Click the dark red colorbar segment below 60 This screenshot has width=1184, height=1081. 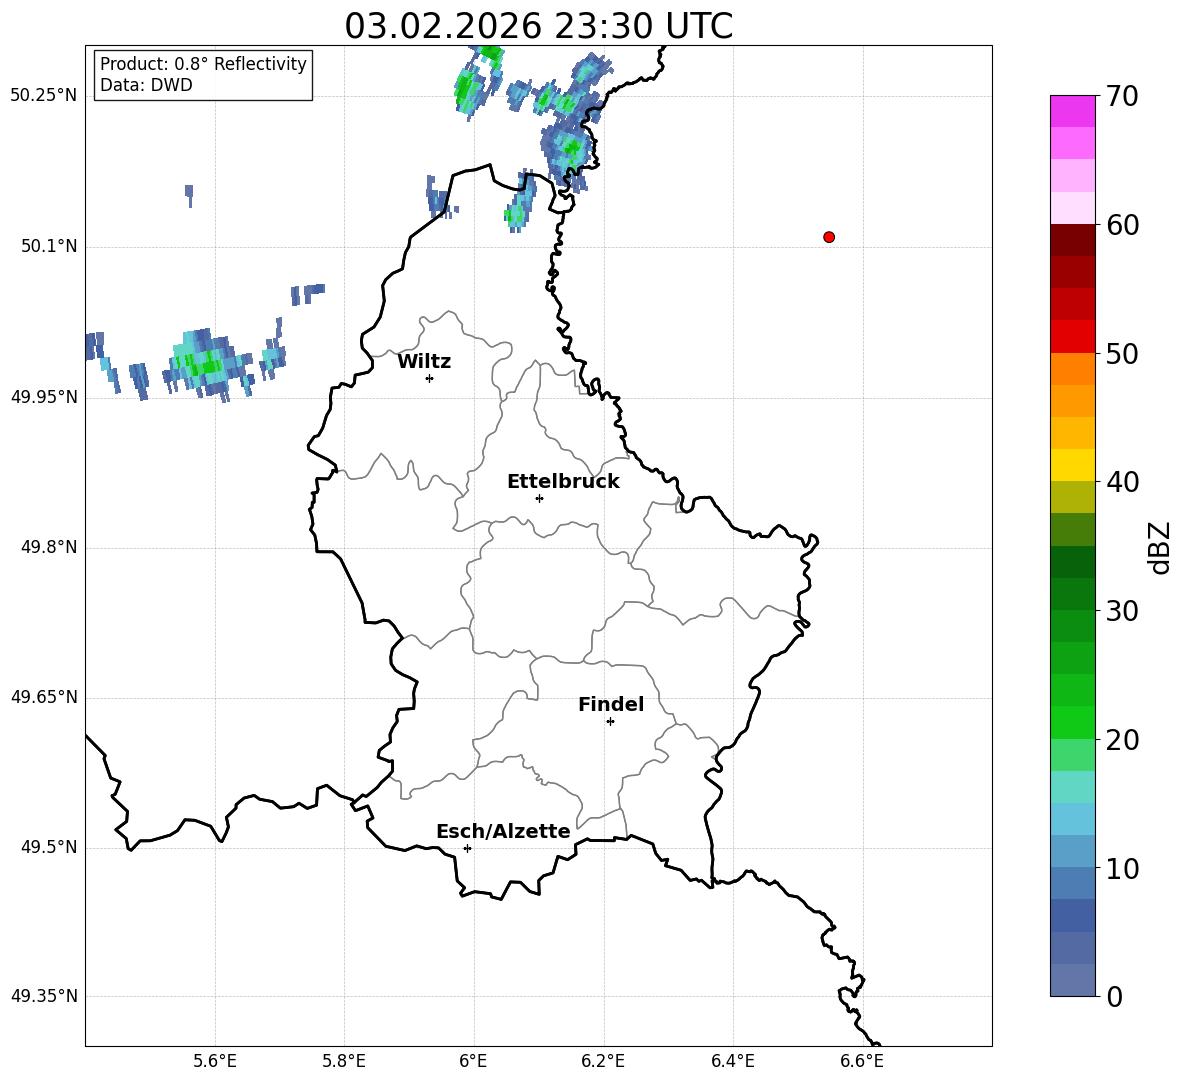click(x=1072, y=240)
